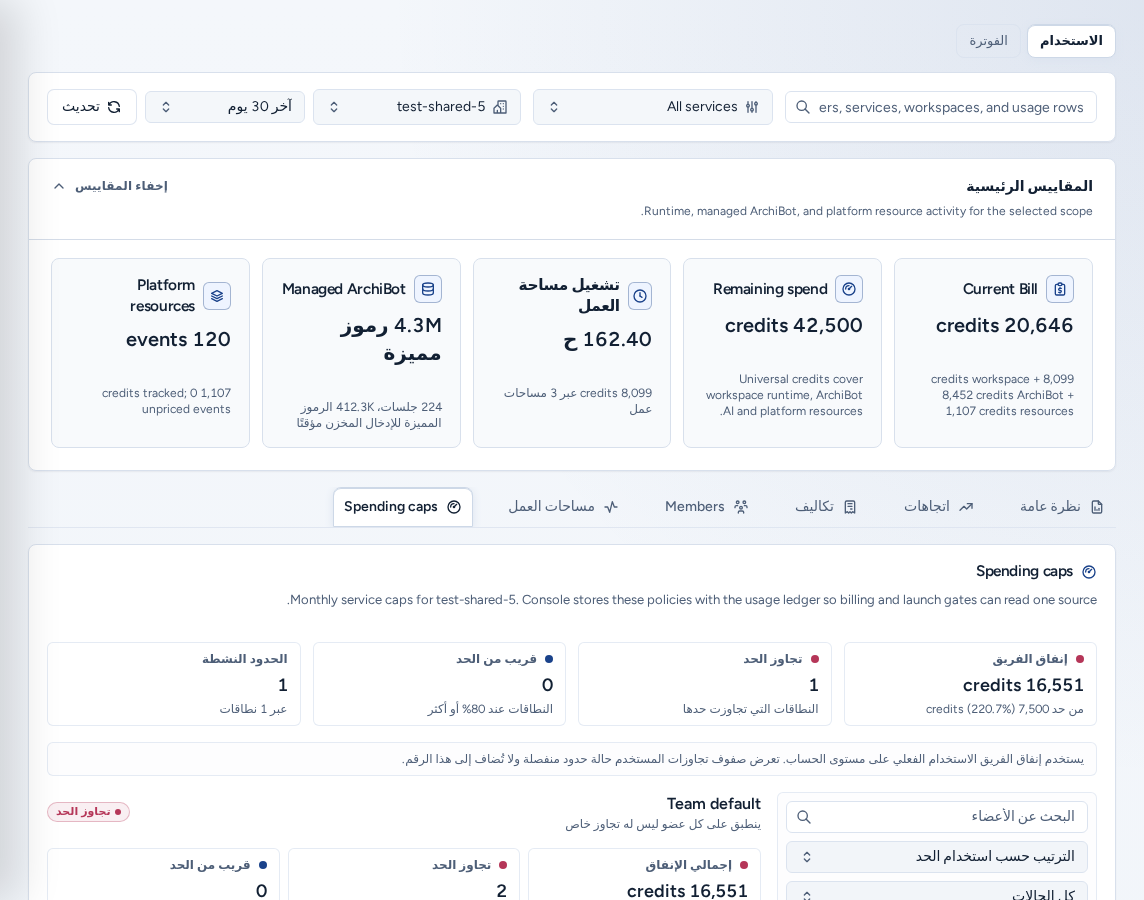Click the تجاوز الحد status badge
Viewport: 1144px width, 900px height.
[88, 812]
